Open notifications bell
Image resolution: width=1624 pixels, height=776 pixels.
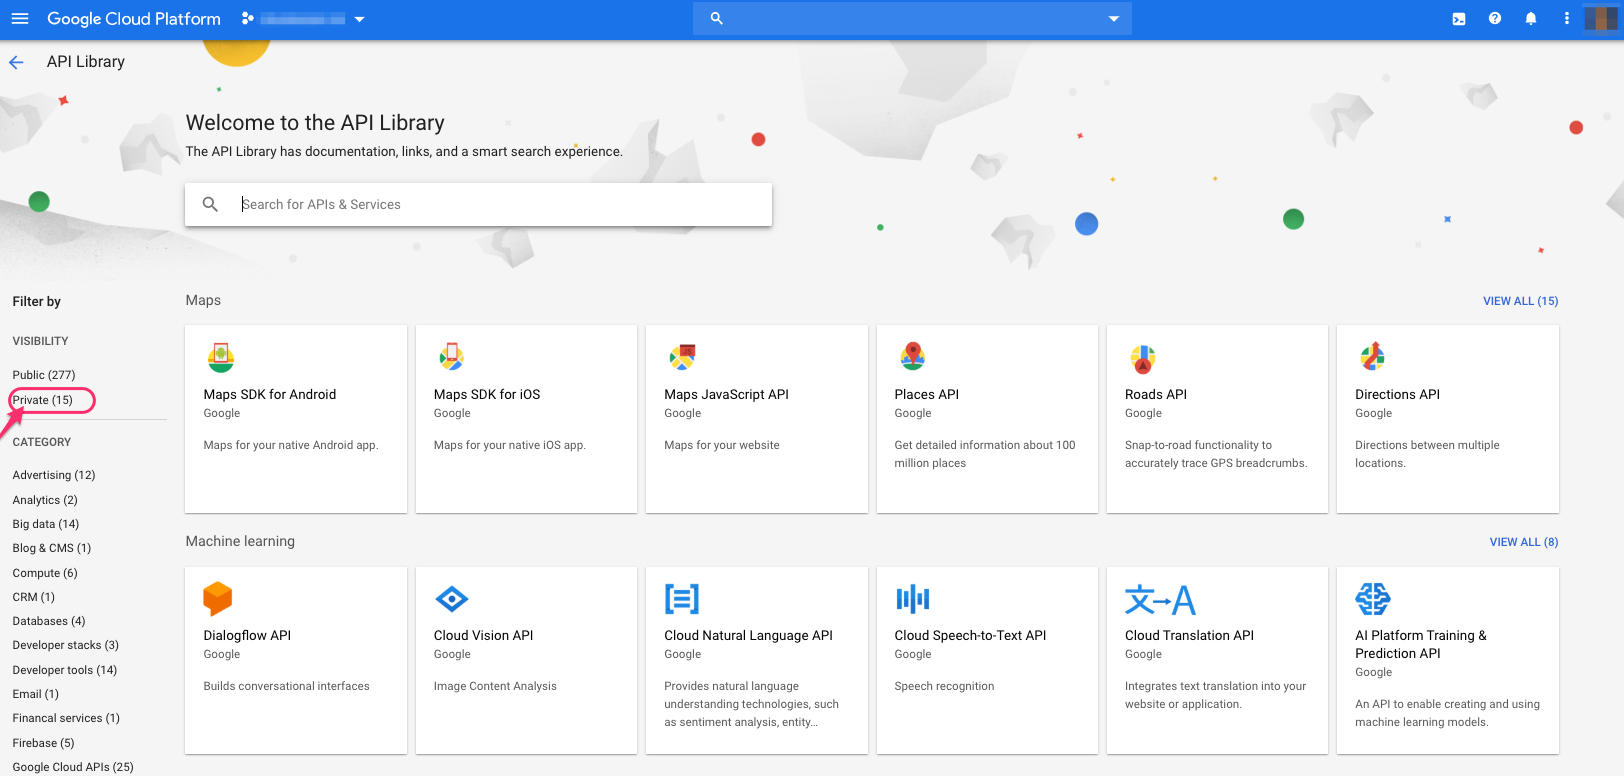tap(1531, 18)
